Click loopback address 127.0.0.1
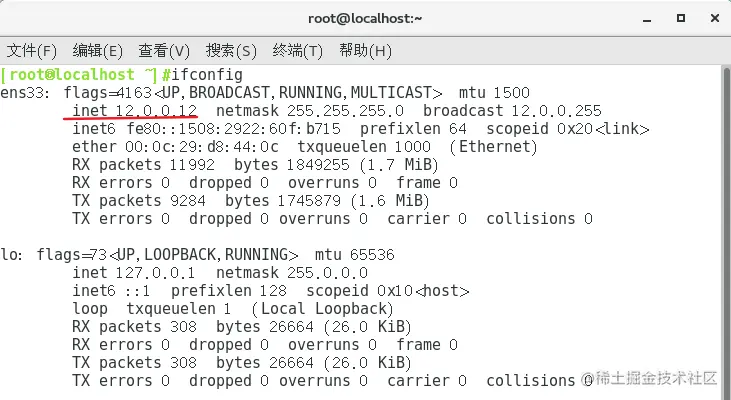 pyautogui.click(x=157, y=273)
